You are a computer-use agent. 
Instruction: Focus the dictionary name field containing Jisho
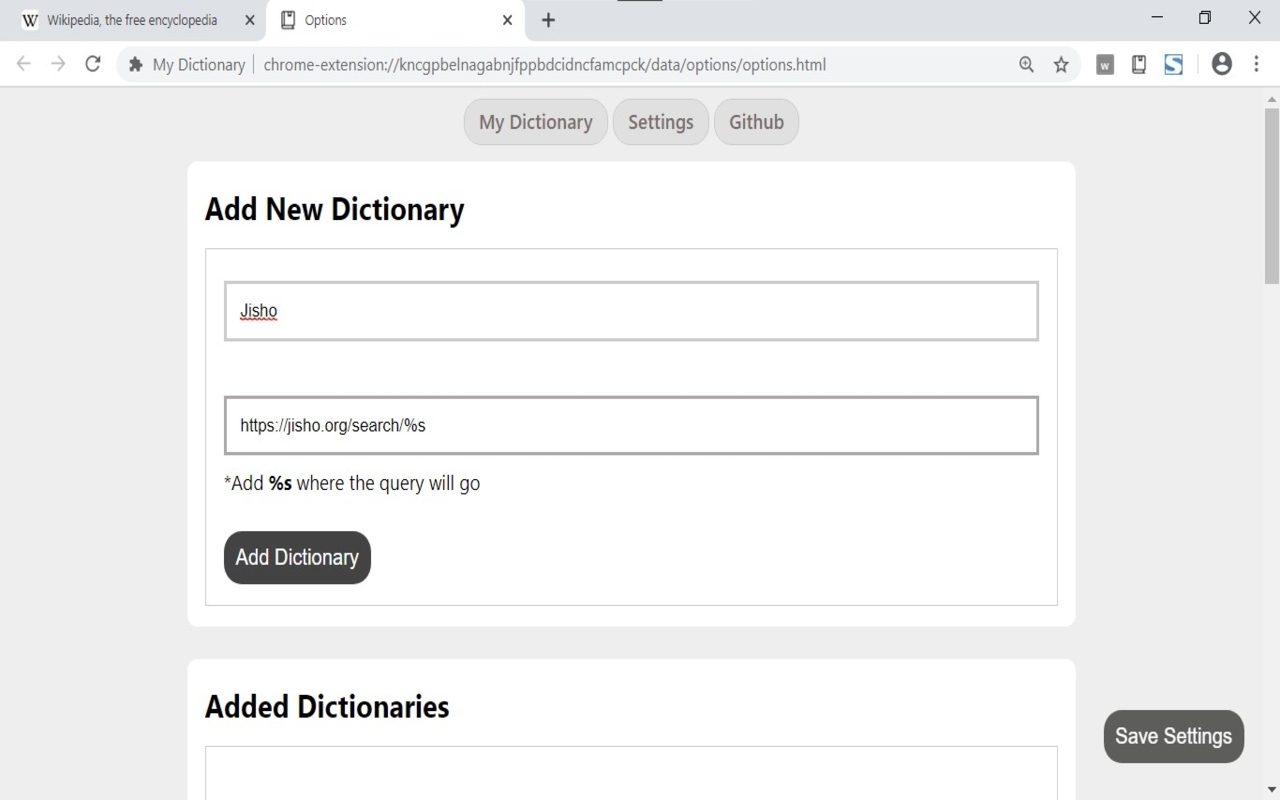631,311
